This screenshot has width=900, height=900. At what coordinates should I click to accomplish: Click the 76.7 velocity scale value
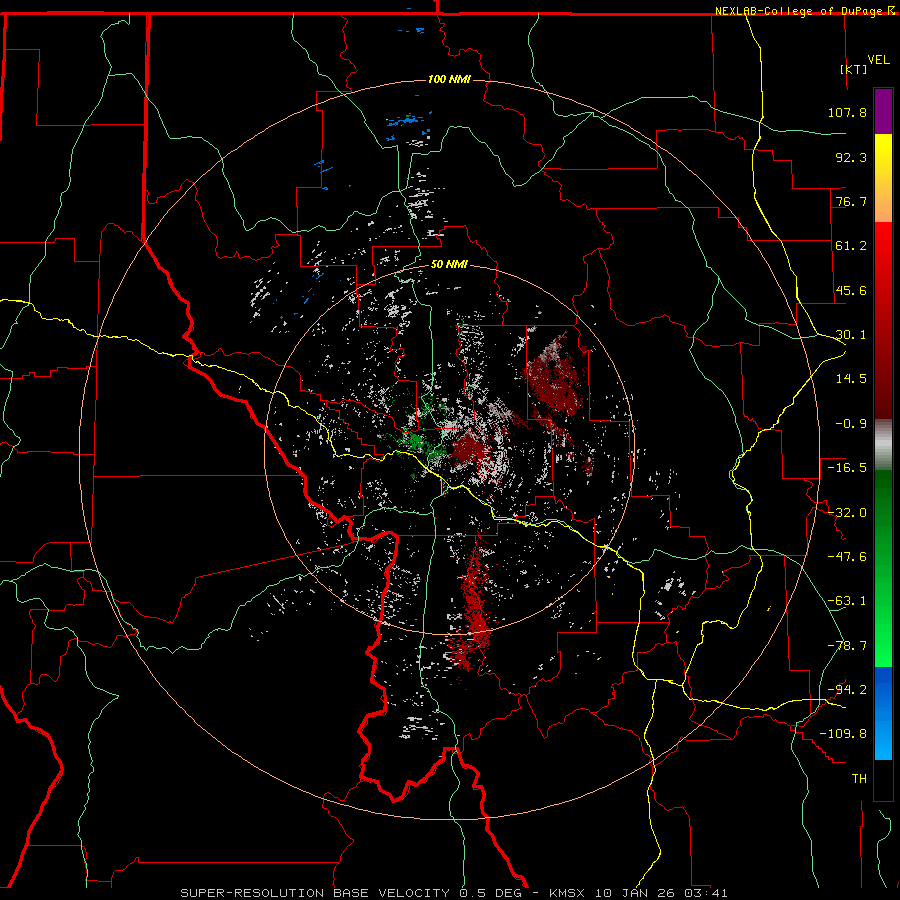point(851,201)
